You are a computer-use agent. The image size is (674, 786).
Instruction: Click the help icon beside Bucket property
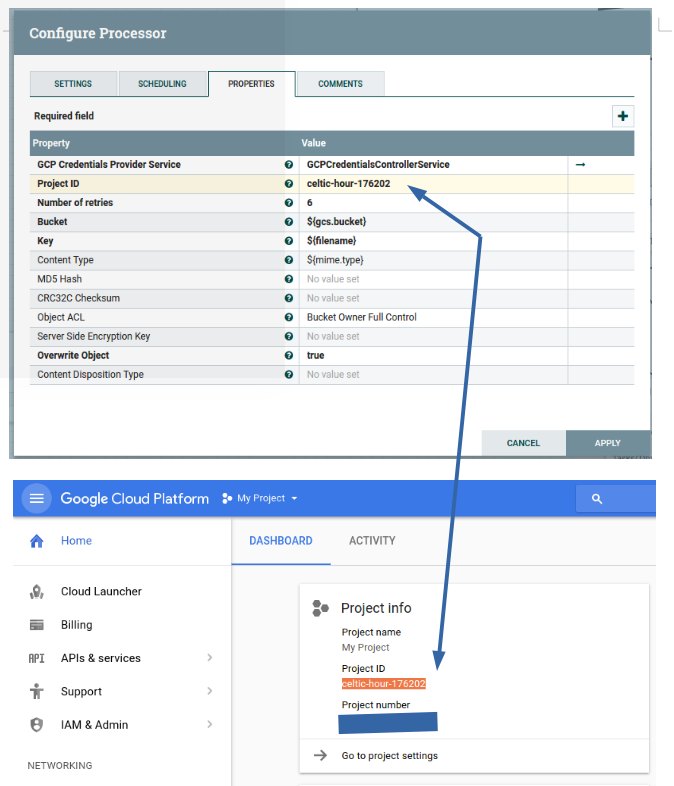(x=289, y=222)
